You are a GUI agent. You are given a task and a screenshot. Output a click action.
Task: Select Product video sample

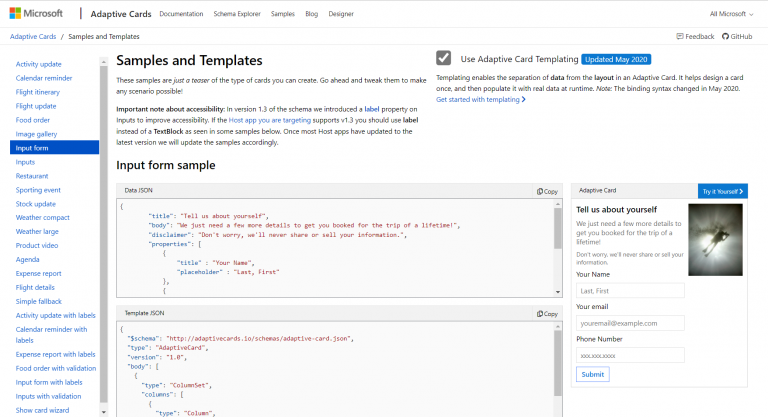coord(37,245)
